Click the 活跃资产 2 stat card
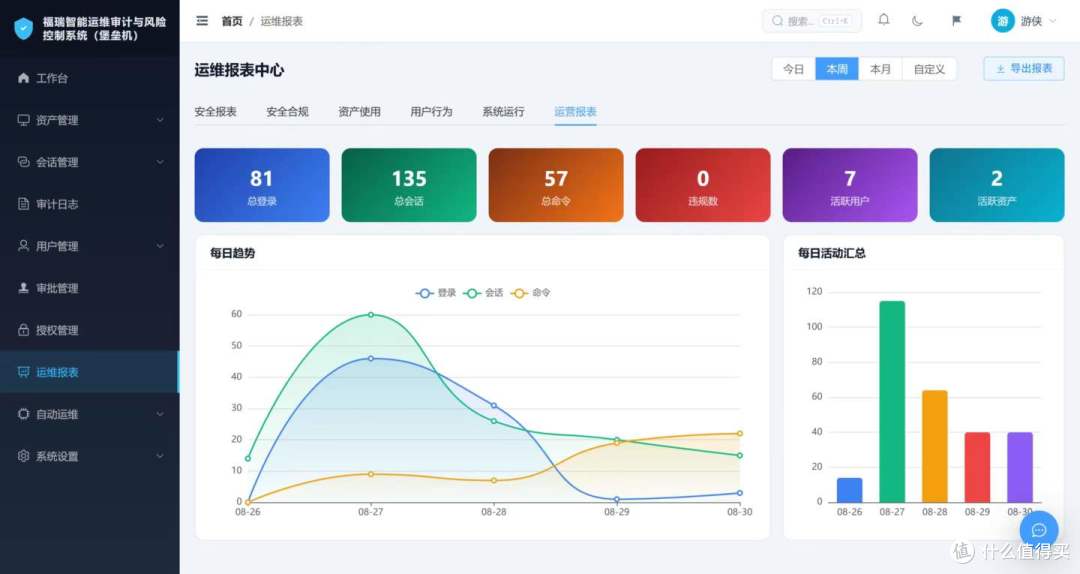 click(x=997, y=185)
